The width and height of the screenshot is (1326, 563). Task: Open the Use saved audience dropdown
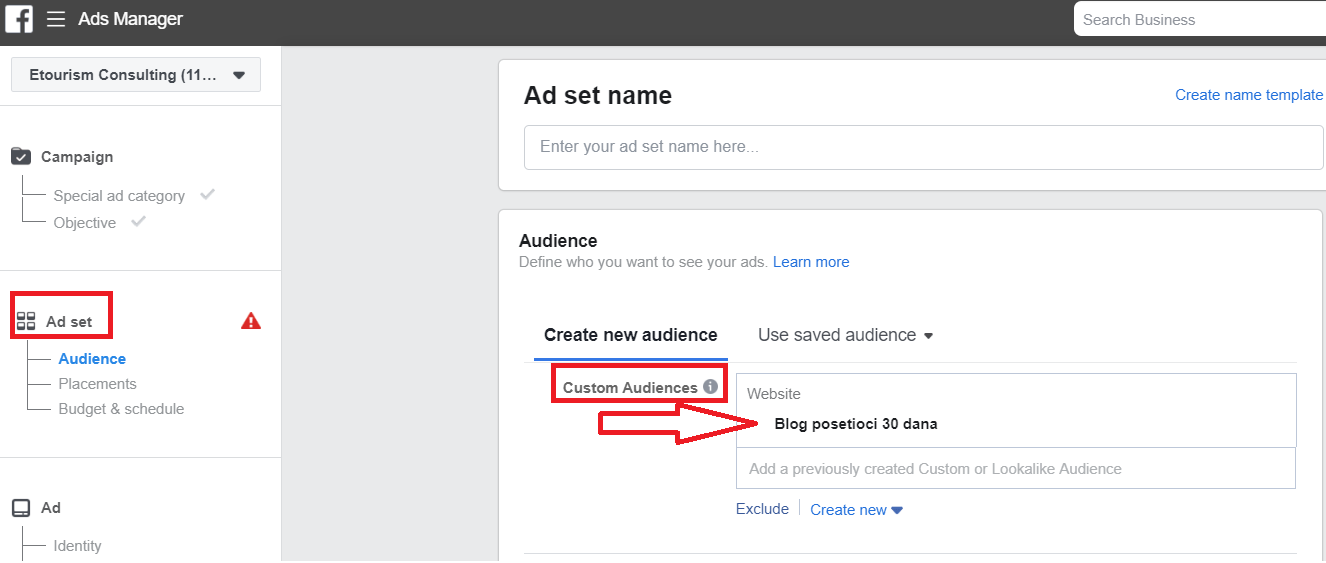[x=845, y=335]
